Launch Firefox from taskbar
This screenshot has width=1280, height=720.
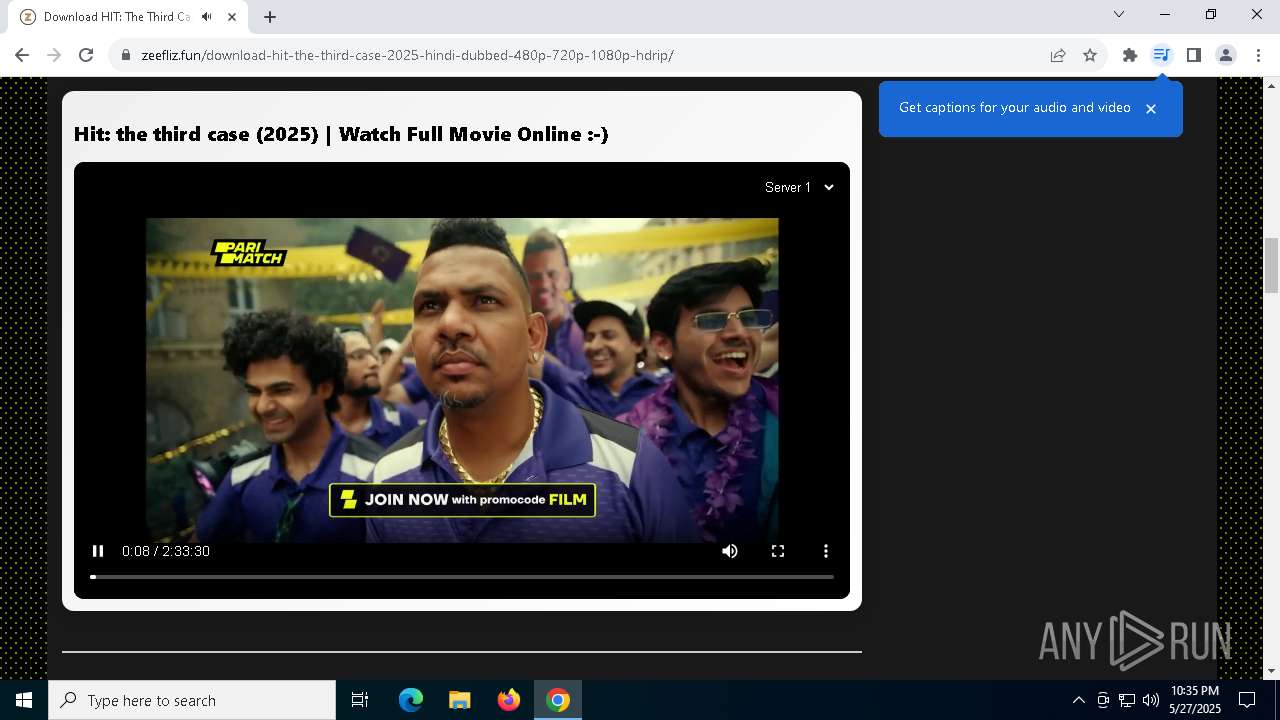509,700
